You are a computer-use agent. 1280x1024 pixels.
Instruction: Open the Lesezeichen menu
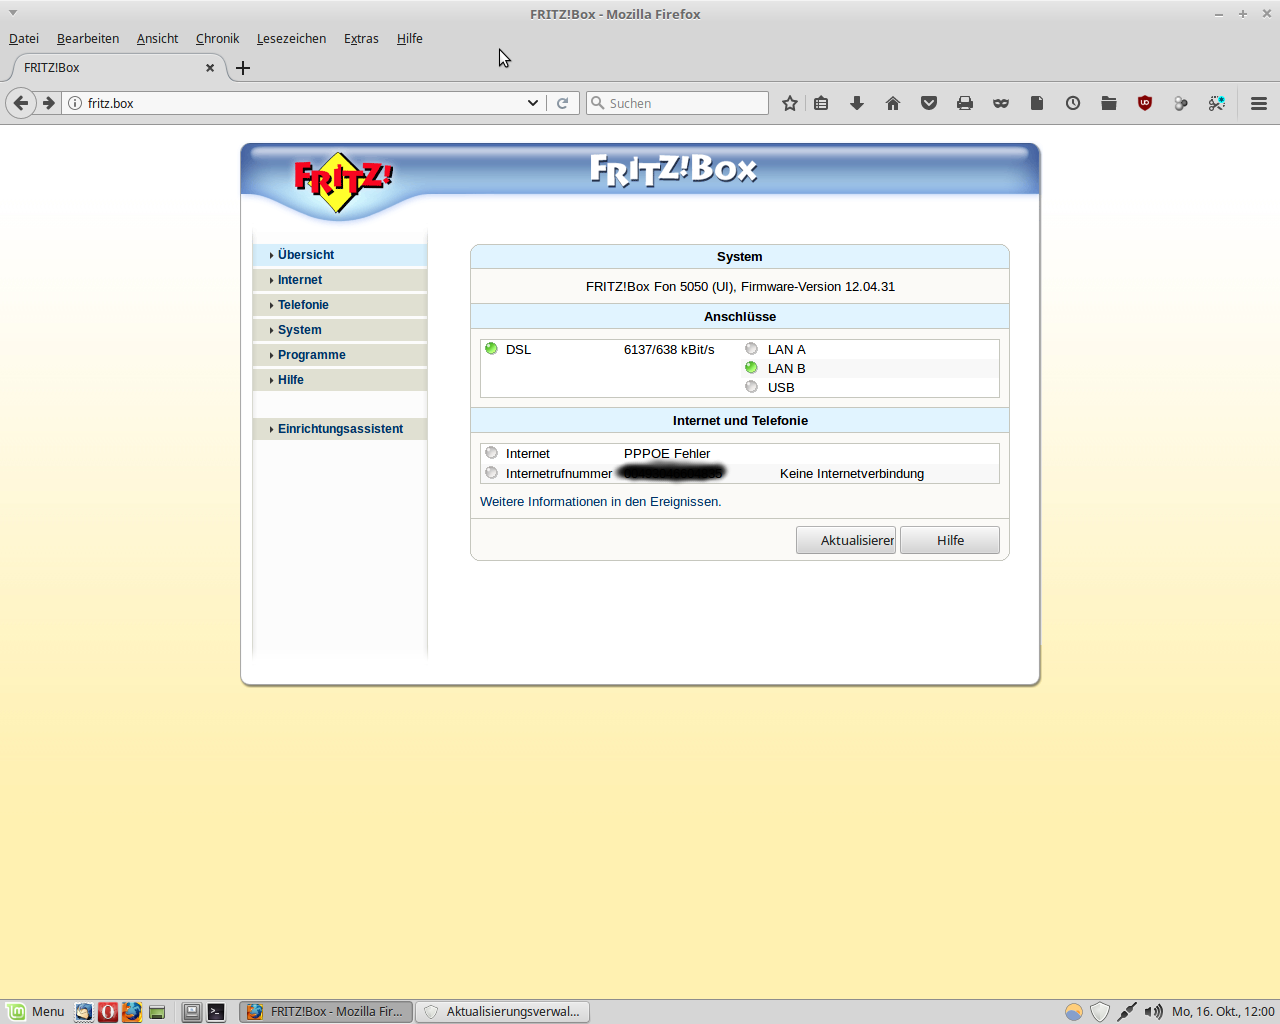pyautogui.click(x=291, y=38)
